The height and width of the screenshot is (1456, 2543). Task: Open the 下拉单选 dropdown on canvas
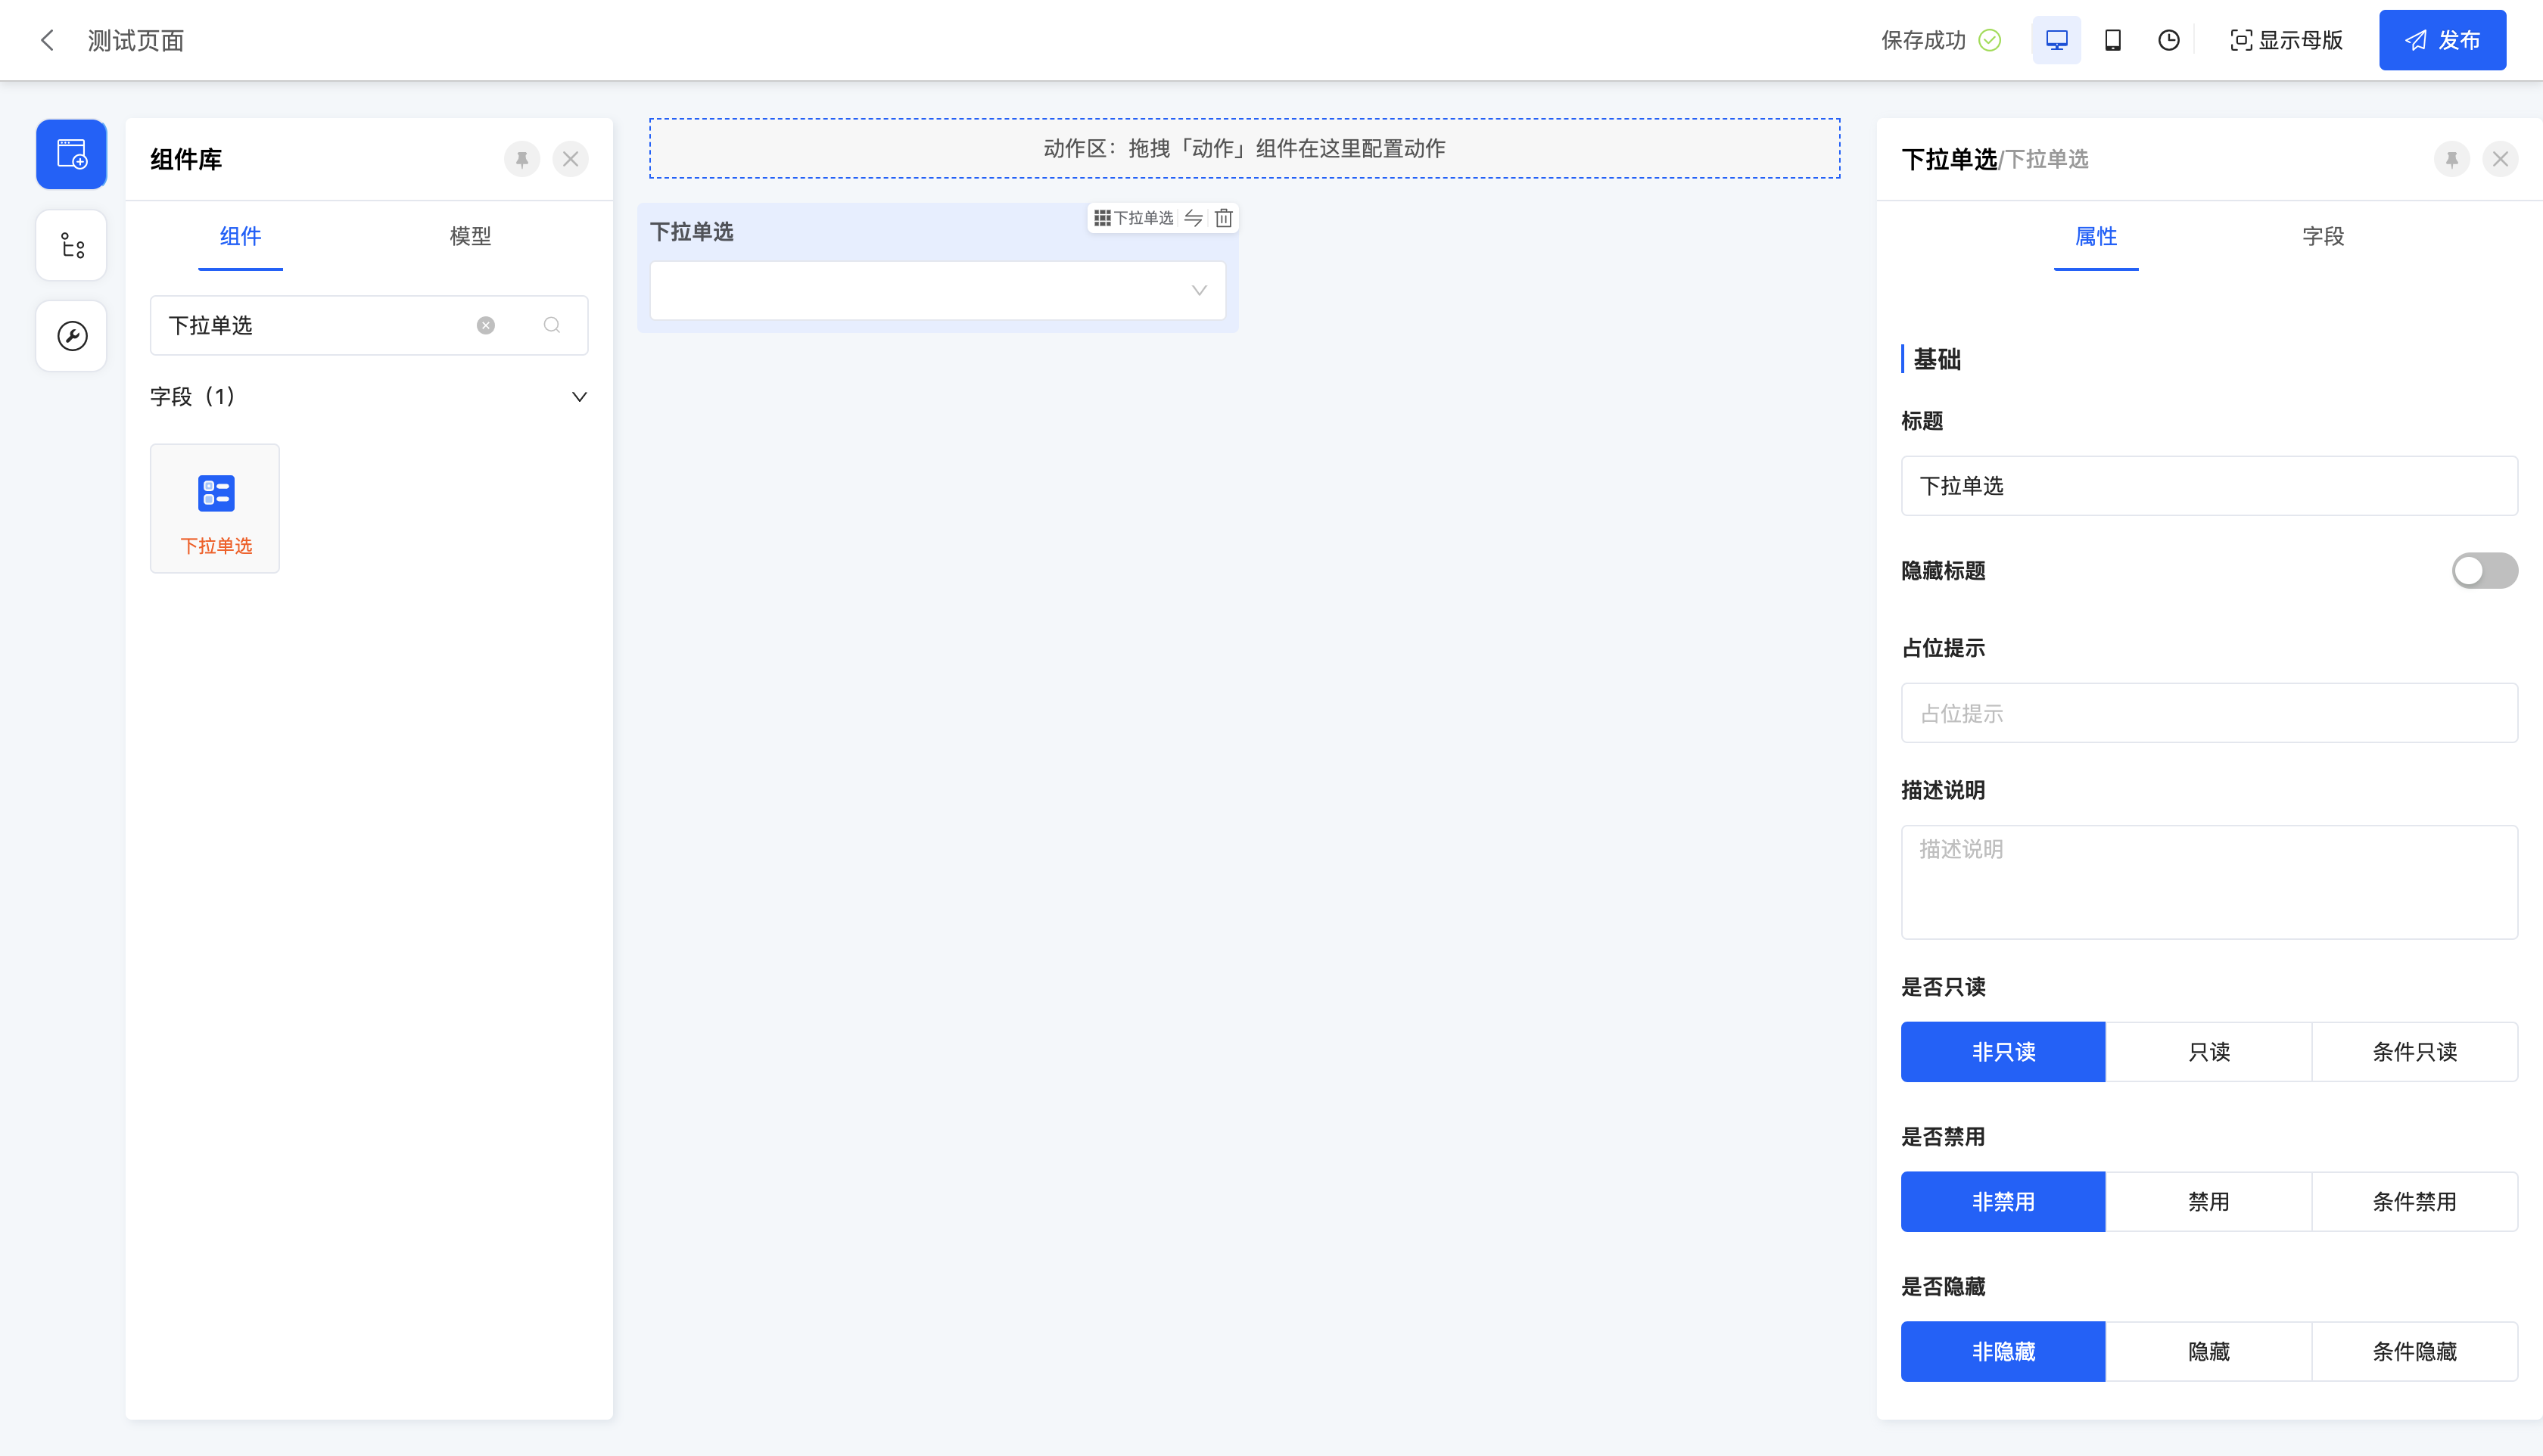coord(937,290)
